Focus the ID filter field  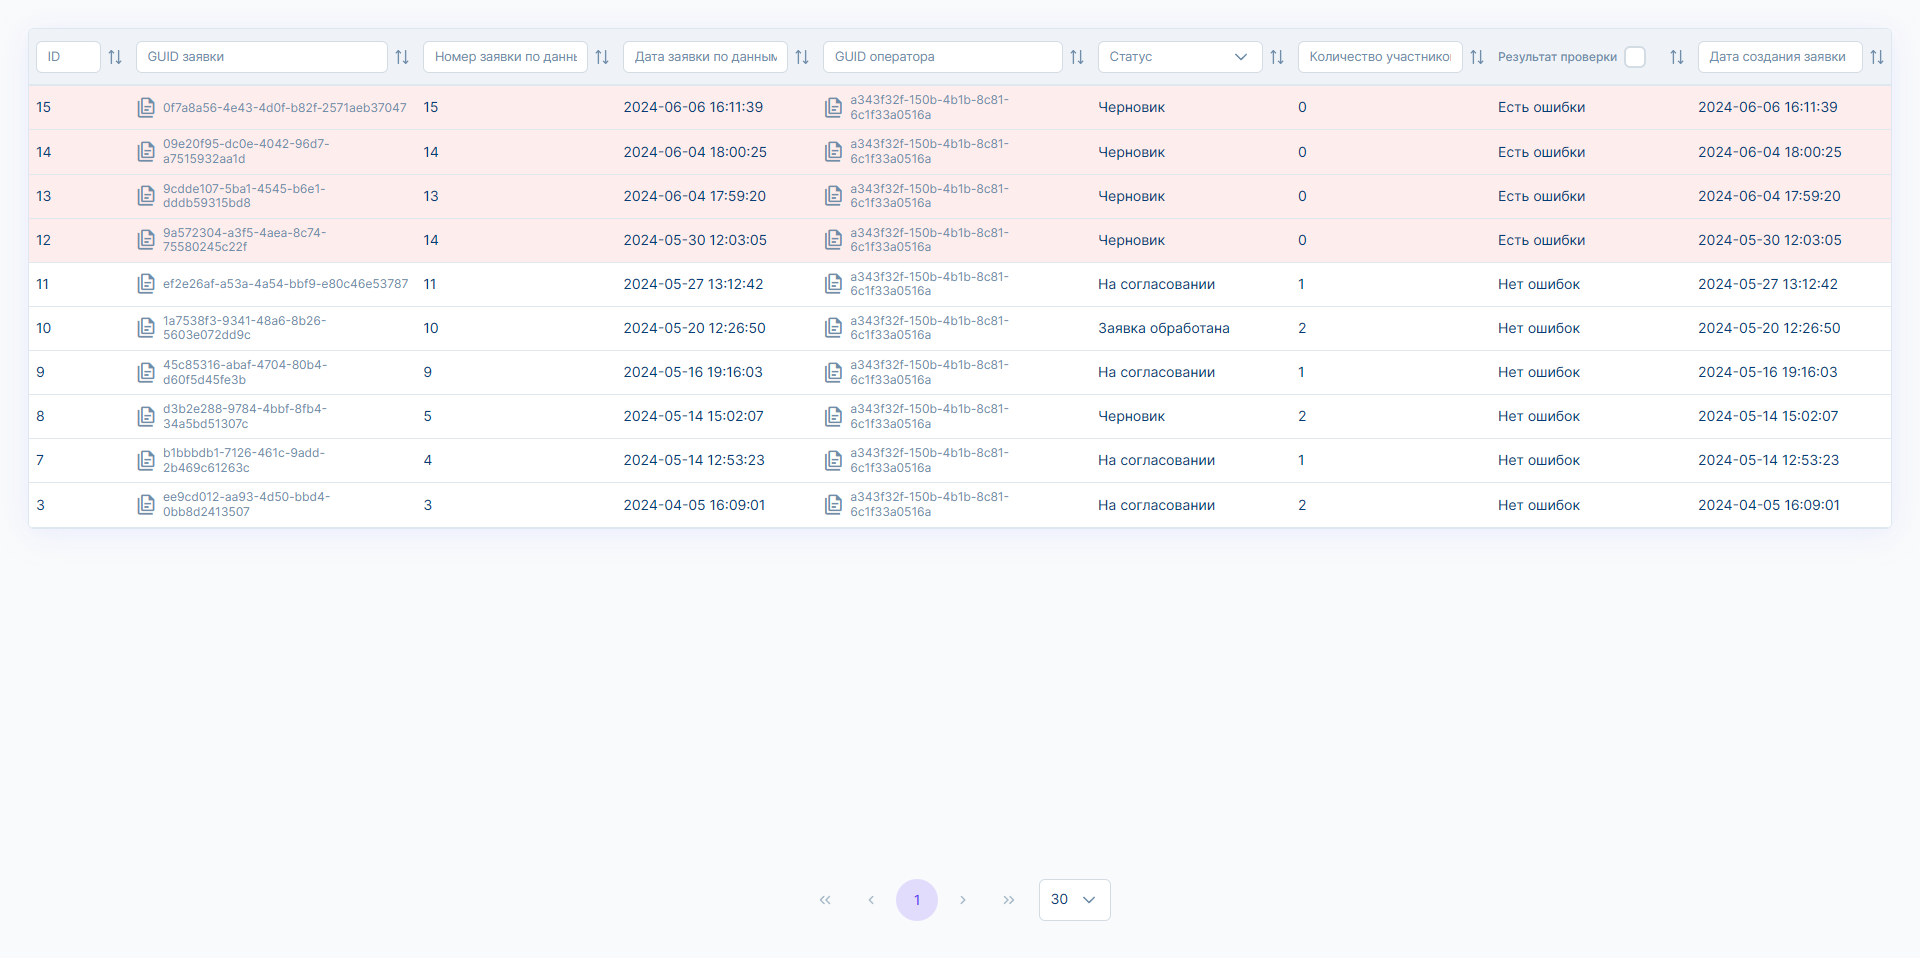click(68, 57)
